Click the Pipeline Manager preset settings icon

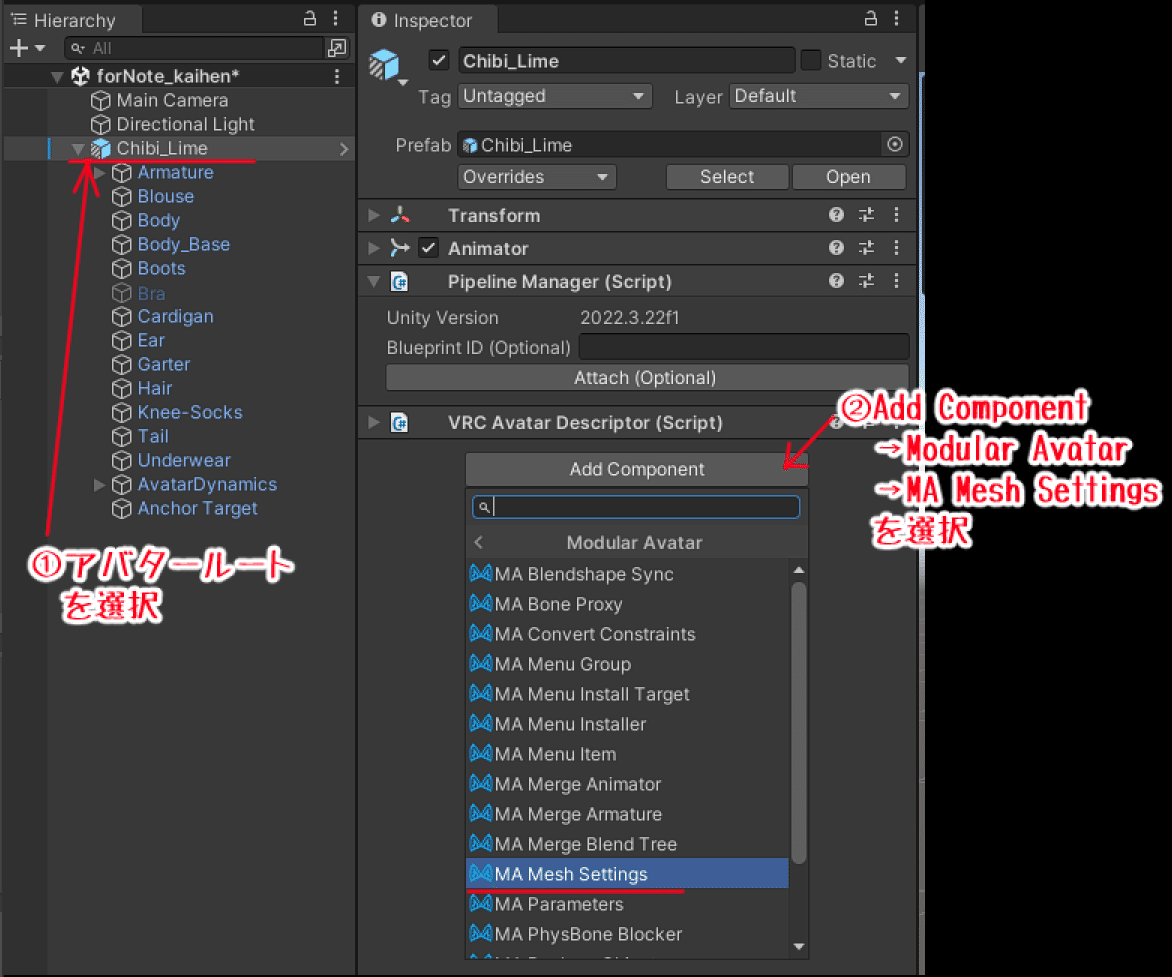click(866, 281)
